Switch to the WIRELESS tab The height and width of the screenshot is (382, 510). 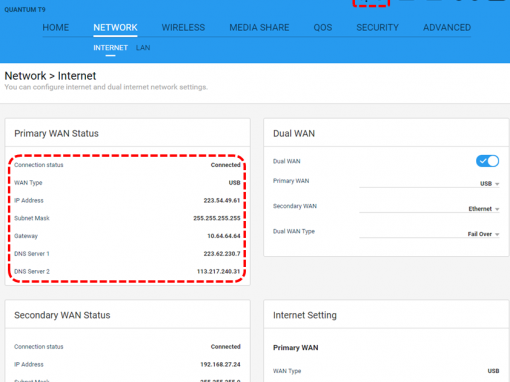[x=183, y=27]
